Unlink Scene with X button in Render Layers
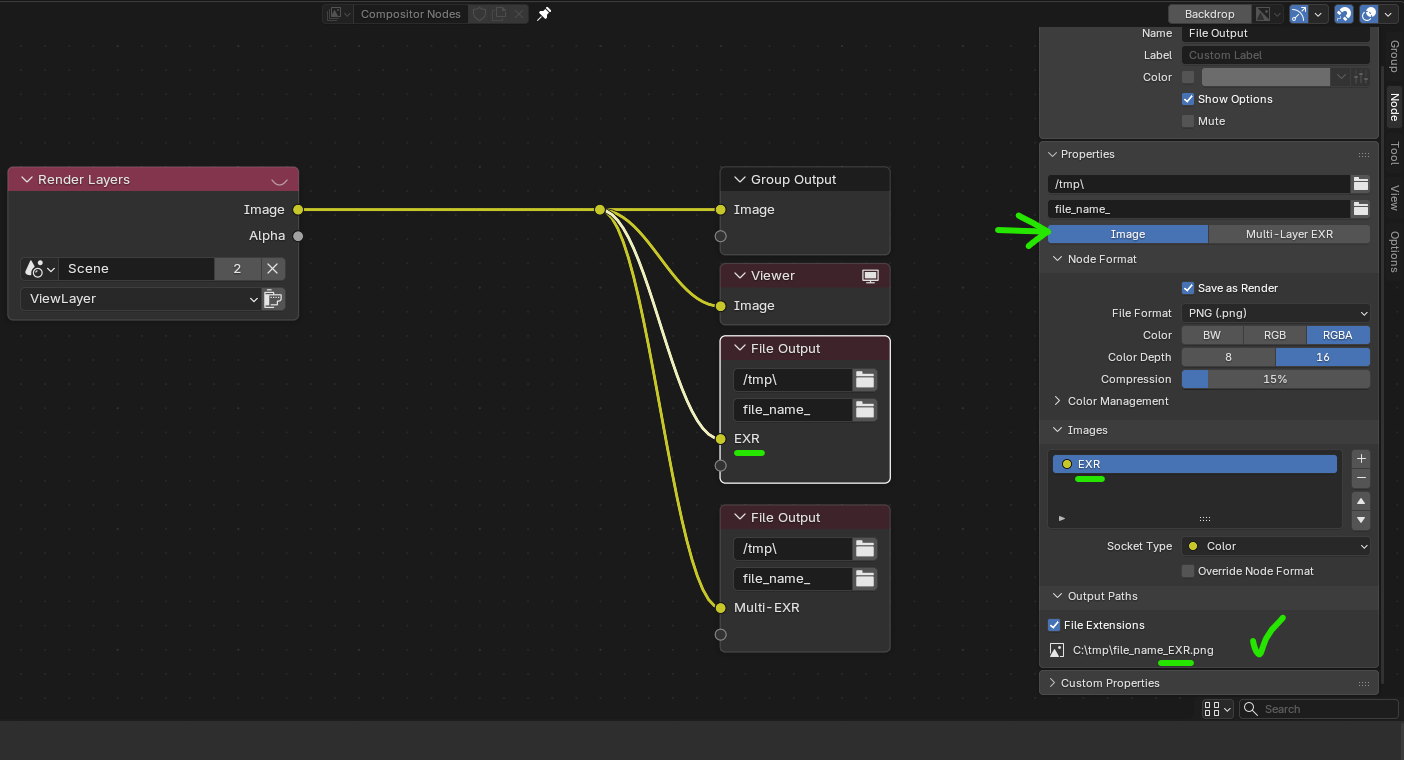Image resolution: width=1404 pixels, height=760 pixels. 272,269
